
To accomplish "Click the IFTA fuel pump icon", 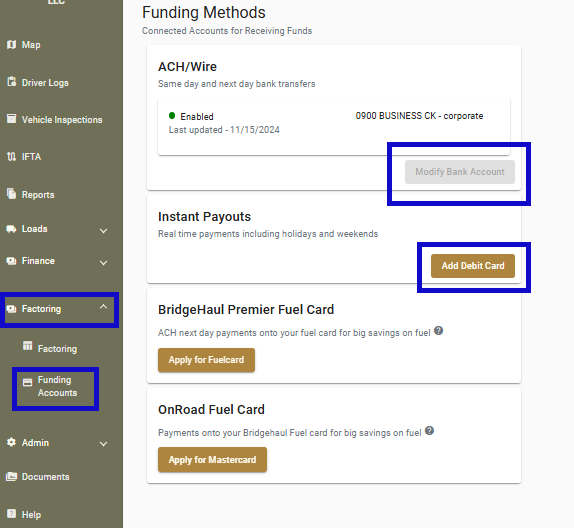I will tap(11, 157).
